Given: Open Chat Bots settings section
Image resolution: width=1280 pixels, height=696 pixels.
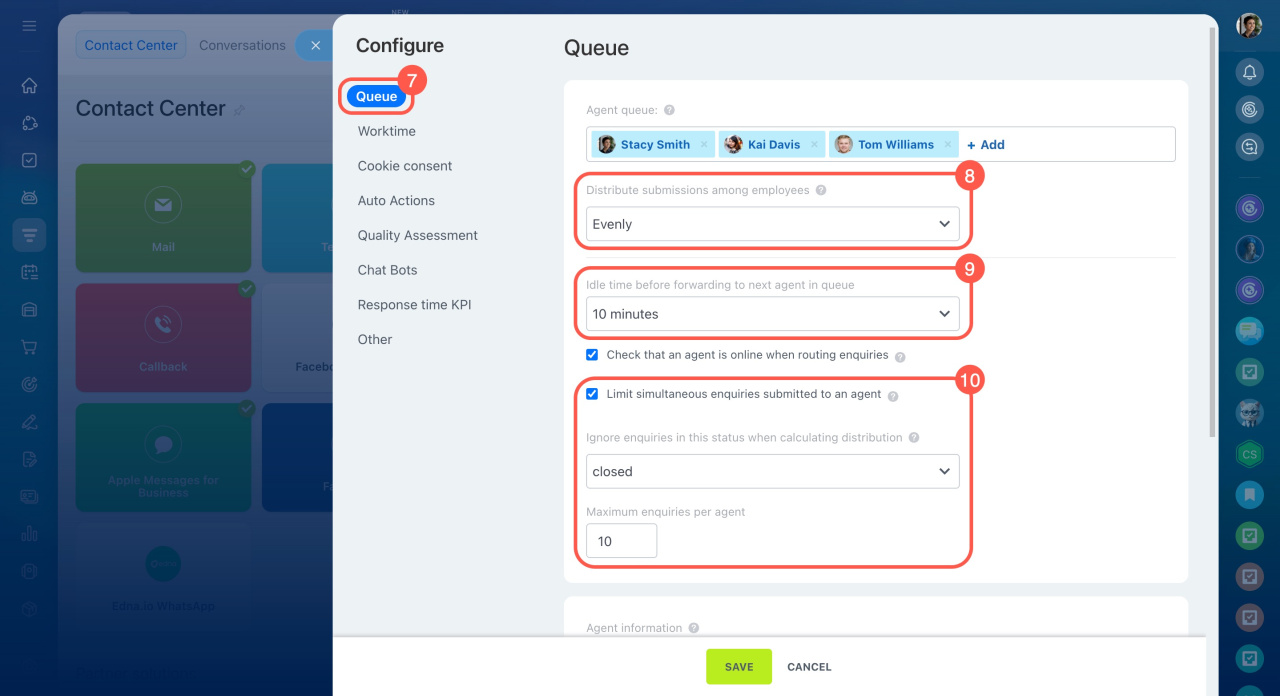Looking at the screenshot, I should (x=387, y=270).
